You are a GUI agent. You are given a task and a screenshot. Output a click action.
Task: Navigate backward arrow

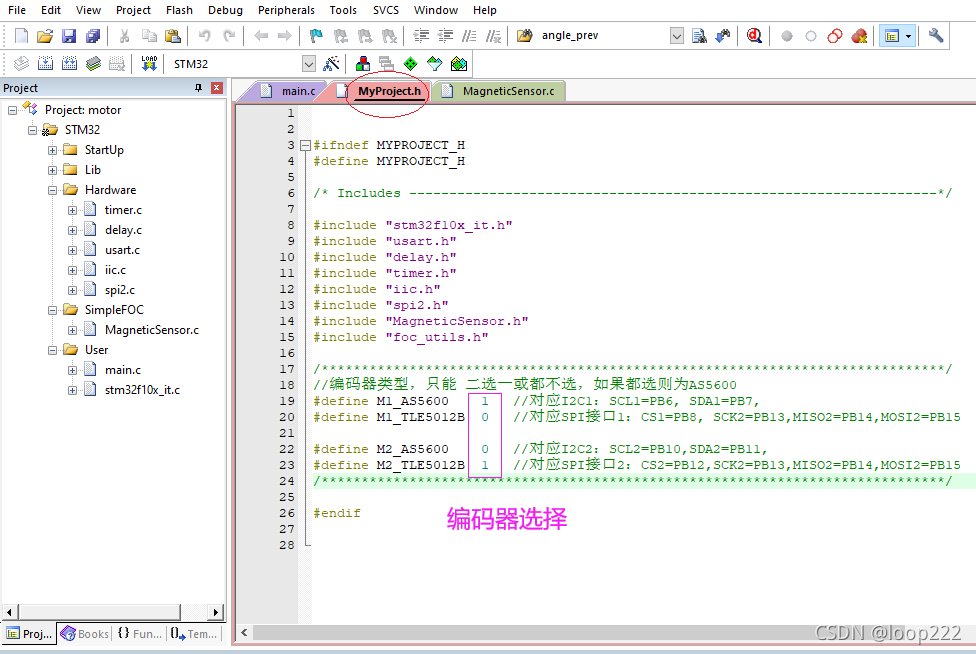pyautogui.click(x=261, y=35)
